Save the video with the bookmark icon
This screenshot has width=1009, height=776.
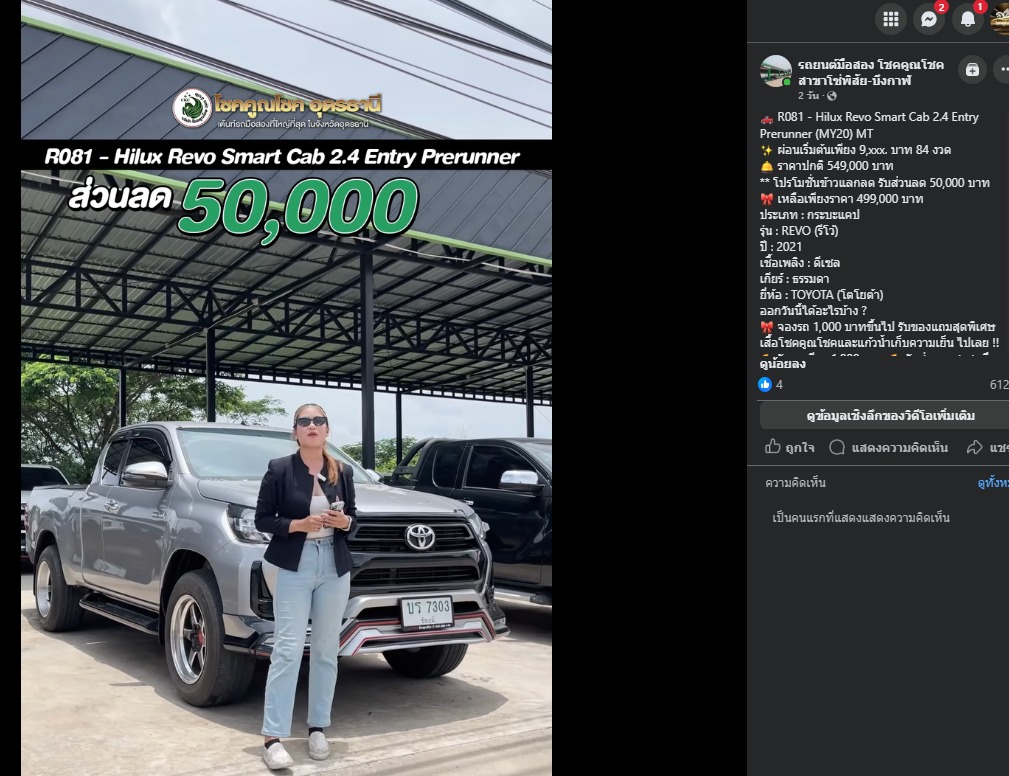(x=972, y=69)
